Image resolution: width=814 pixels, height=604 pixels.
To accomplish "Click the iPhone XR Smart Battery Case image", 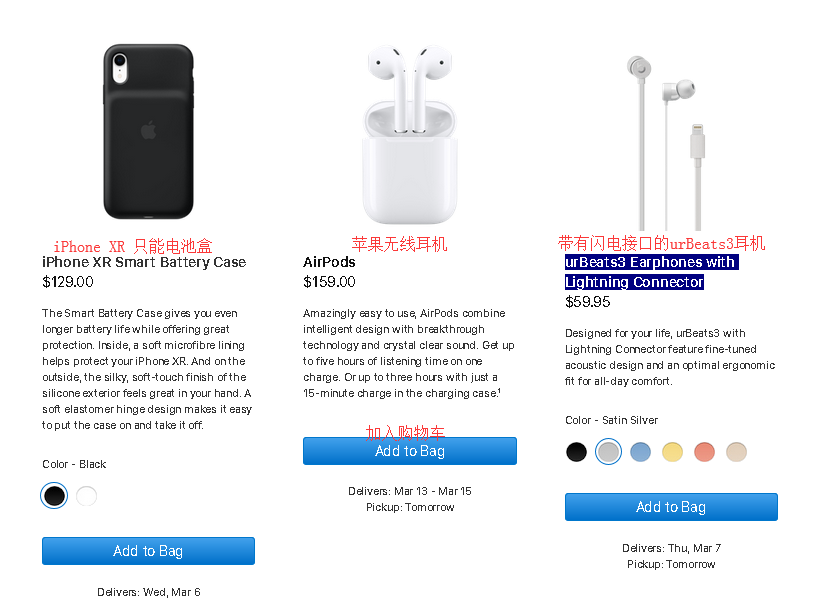I will click(148, 130).
